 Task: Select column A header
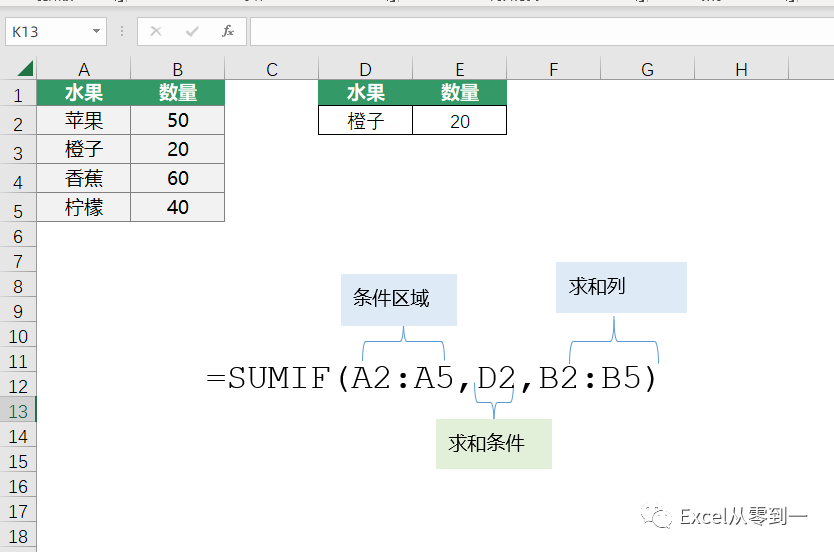[x=84, y=69]
